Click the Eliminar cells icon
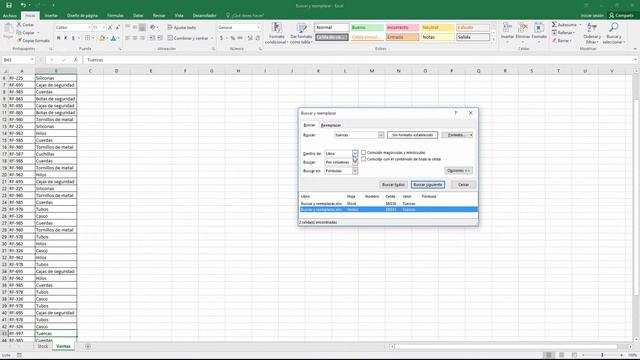 click(x=522, y=28)
